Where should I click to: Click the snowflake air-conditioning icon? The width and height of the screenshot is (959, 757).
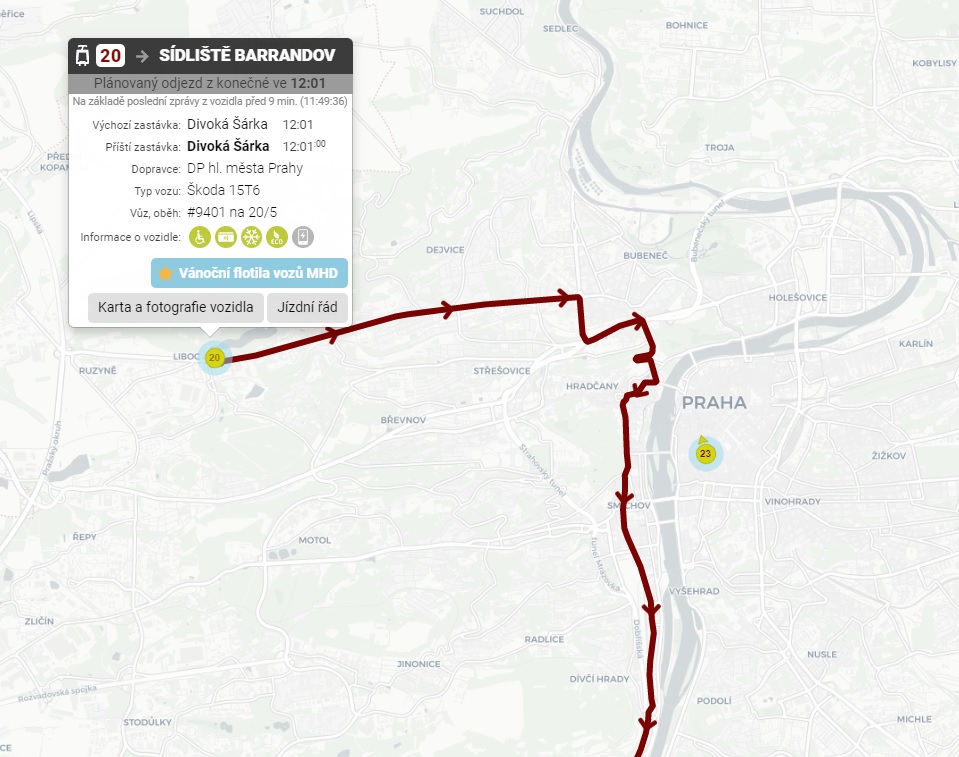click(251, 237)
